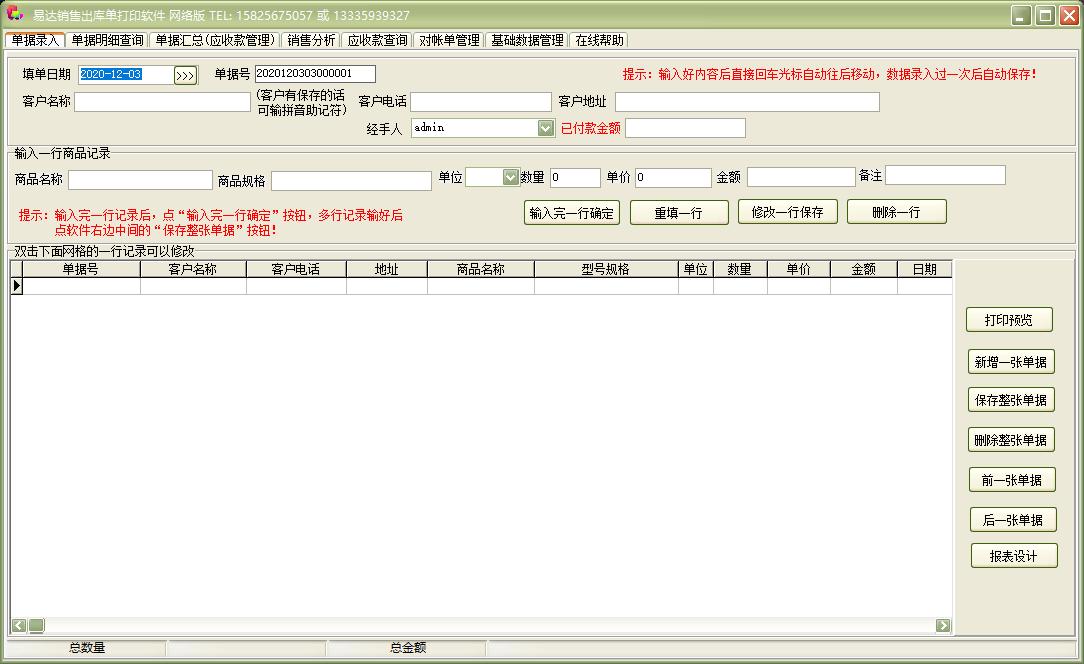1084x664 pixels.
Task: Open the 销售分析 tab
Action: pos(311,40)
